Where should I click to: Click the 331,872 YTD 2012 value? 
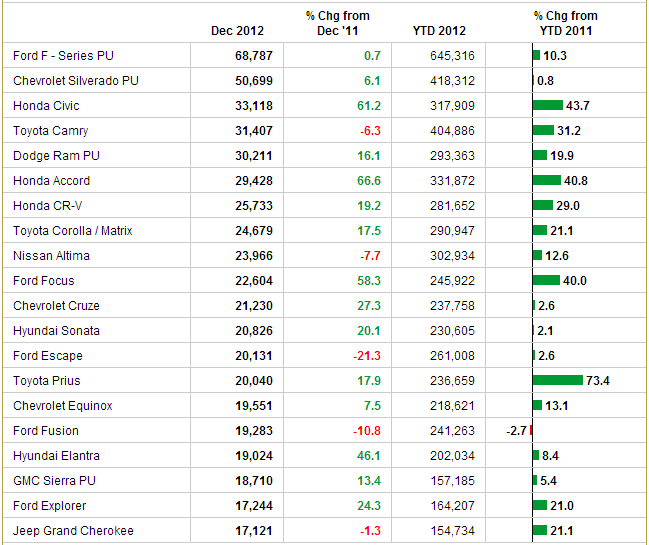452,181
